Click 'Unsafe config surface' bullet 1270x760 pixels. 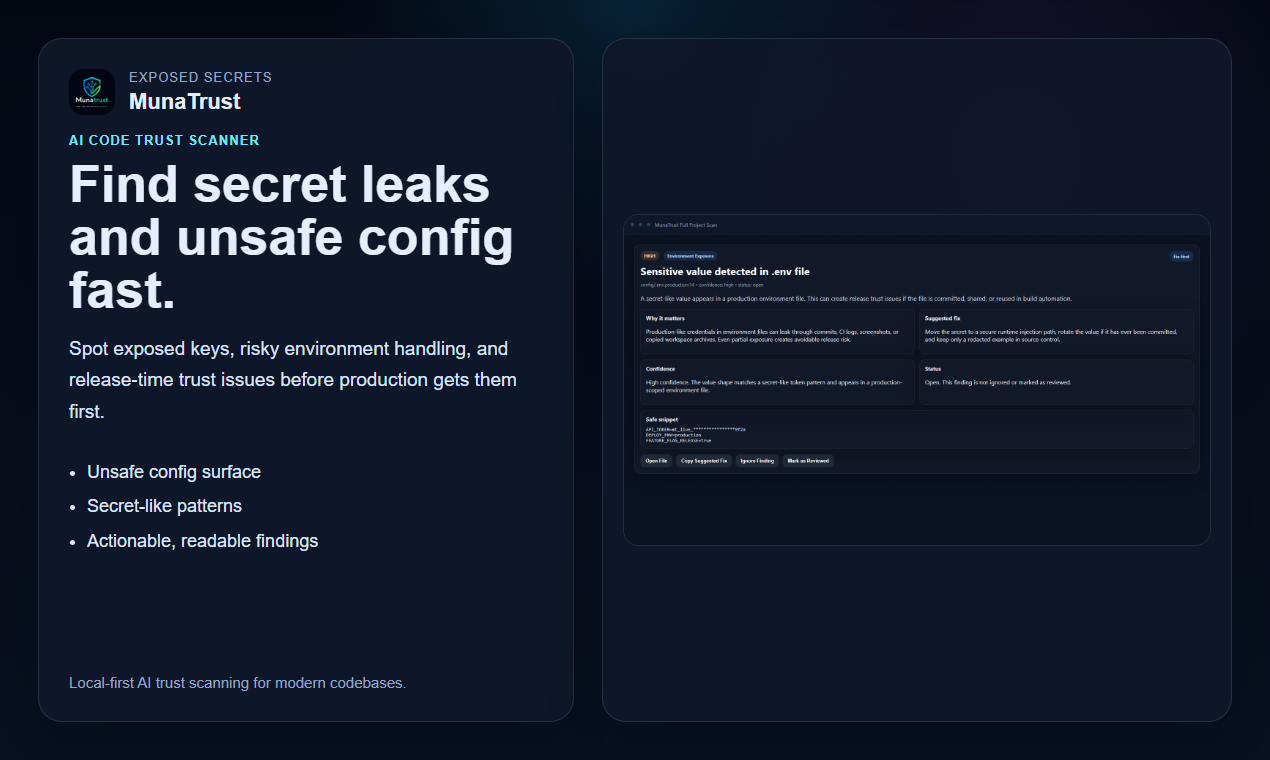tap(174, 472)
